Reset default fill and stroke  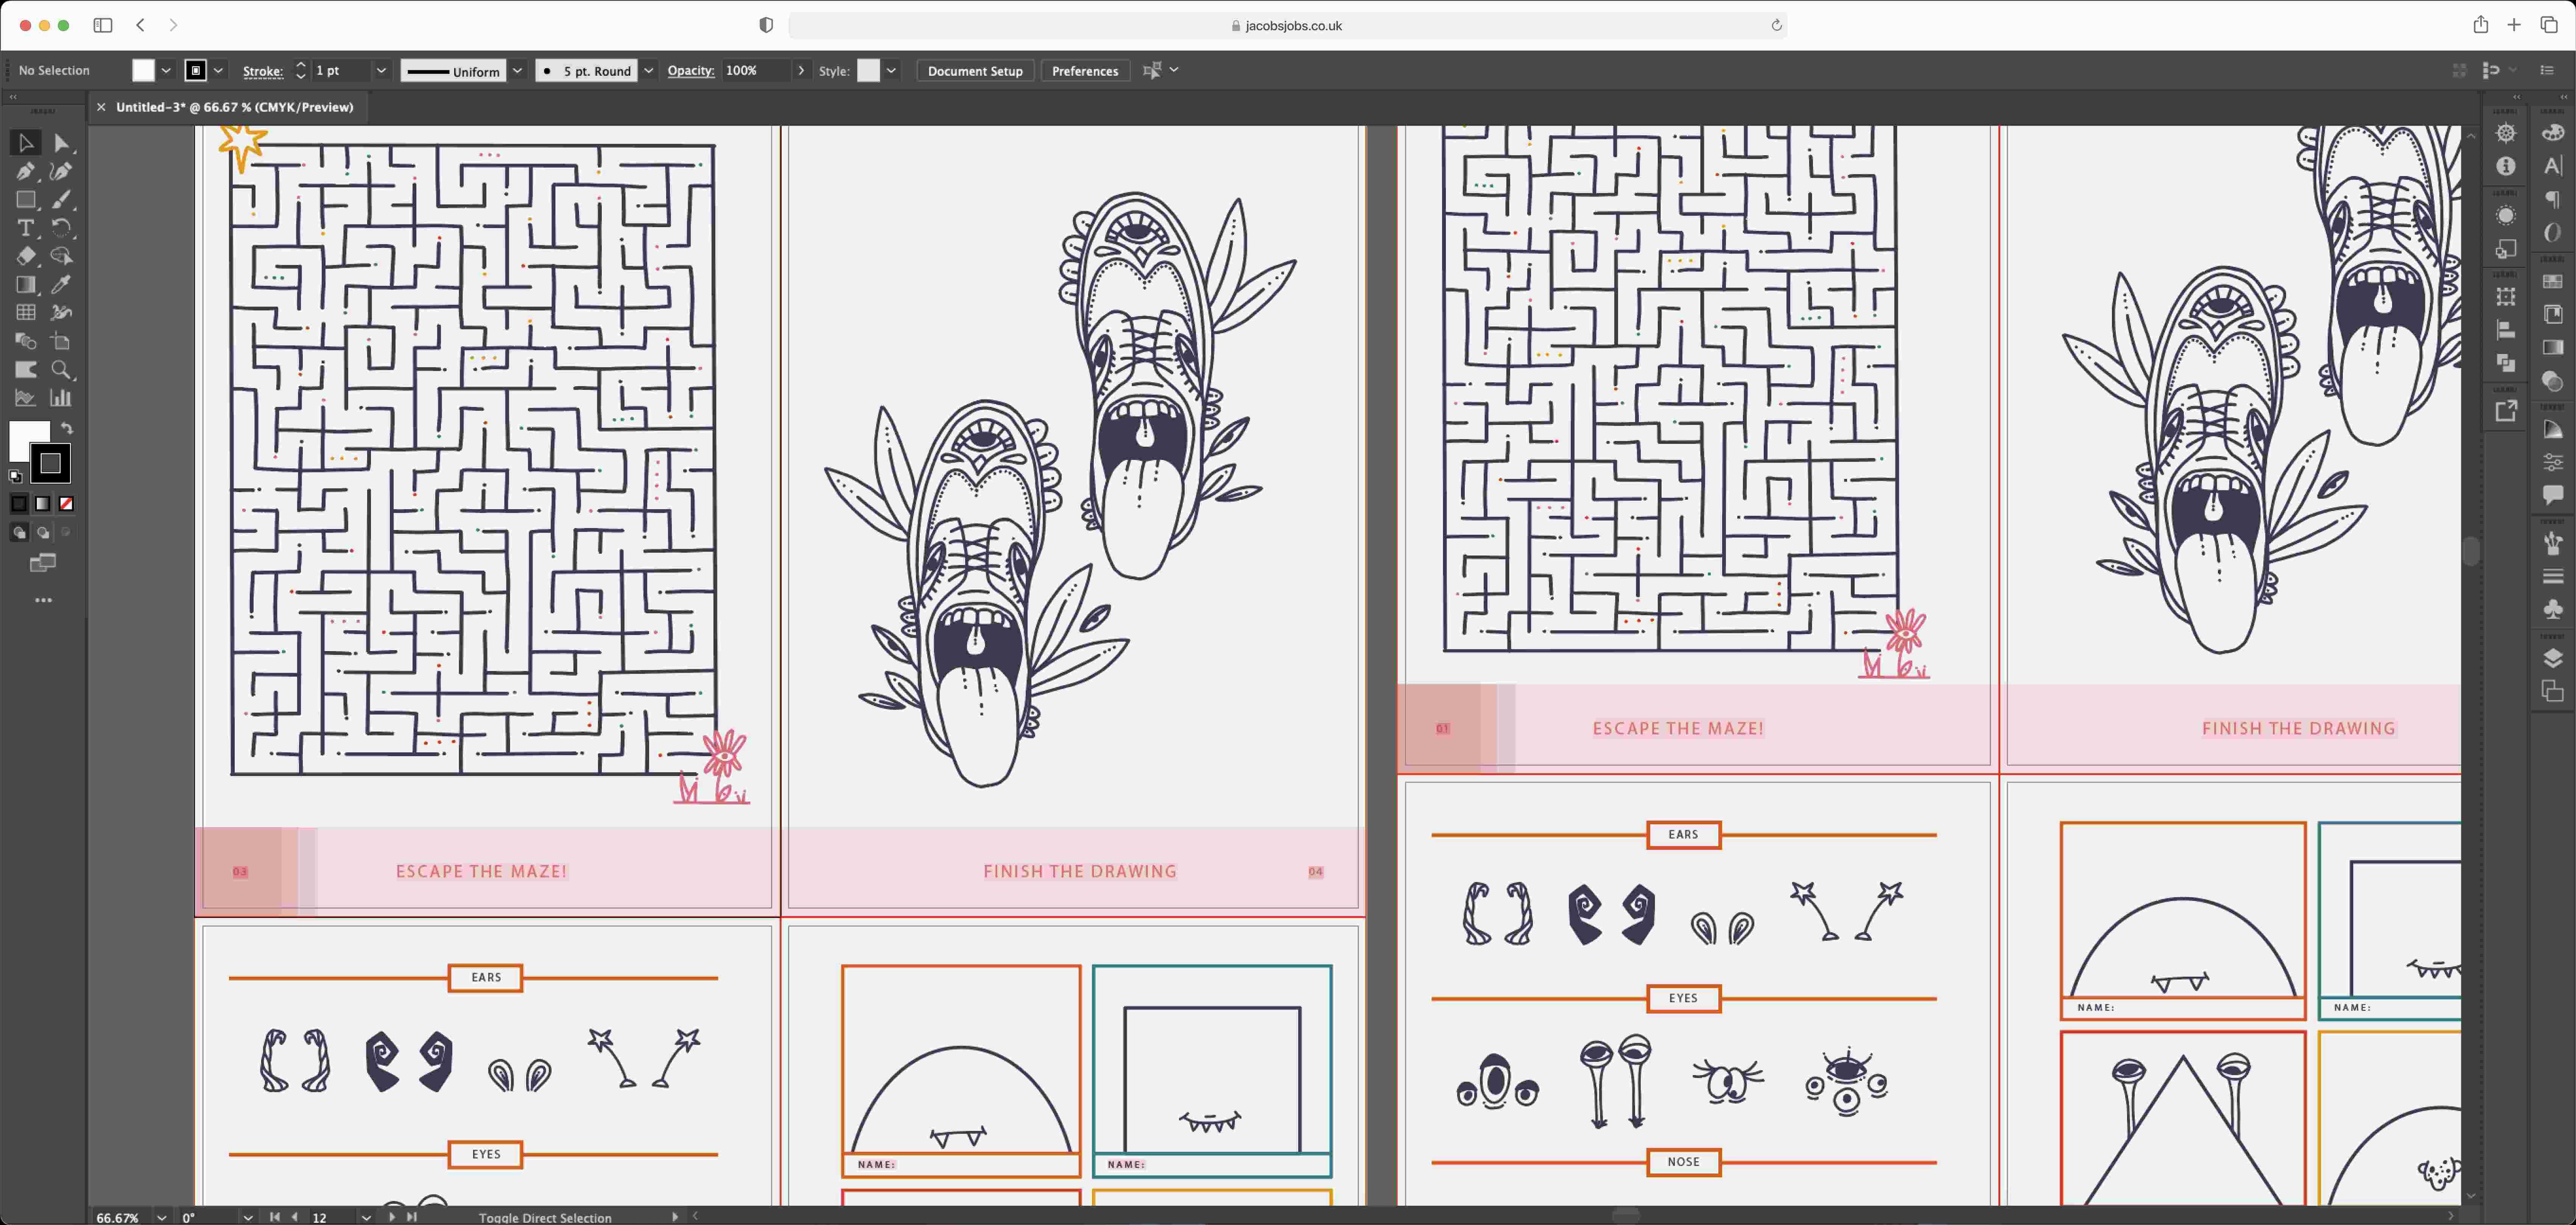click(x=15, y=477)
